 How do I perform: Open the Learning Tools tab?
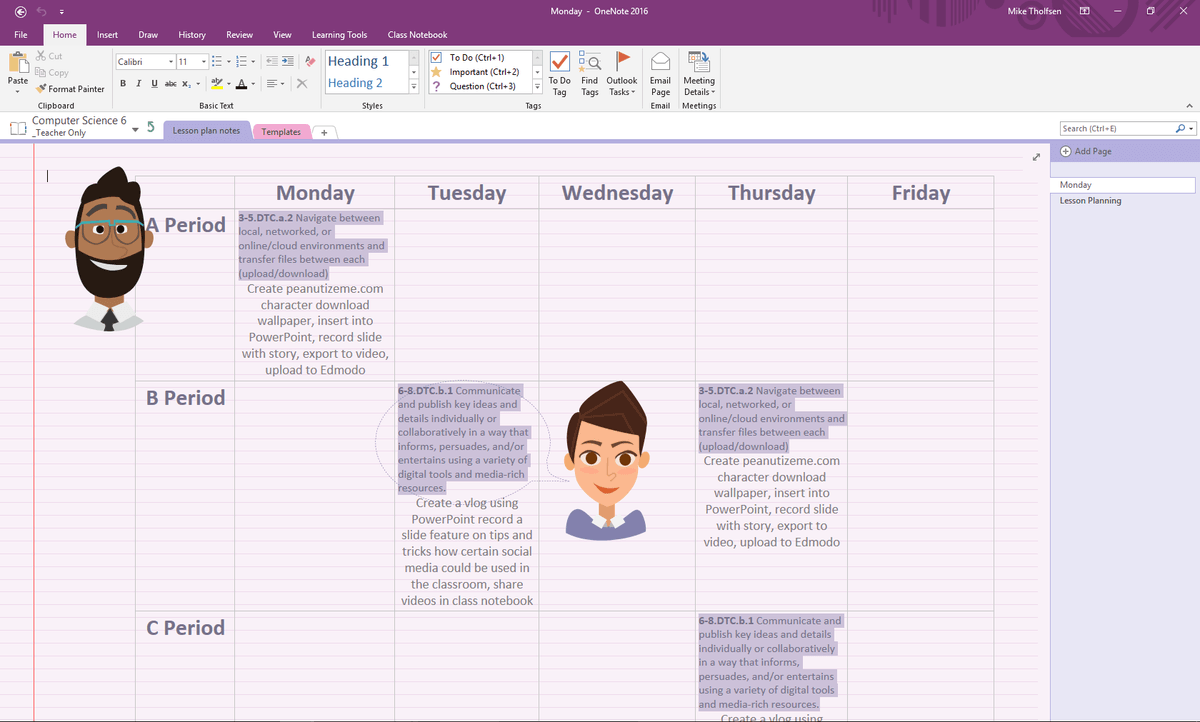pyautogui.click(x=339, y=35)
